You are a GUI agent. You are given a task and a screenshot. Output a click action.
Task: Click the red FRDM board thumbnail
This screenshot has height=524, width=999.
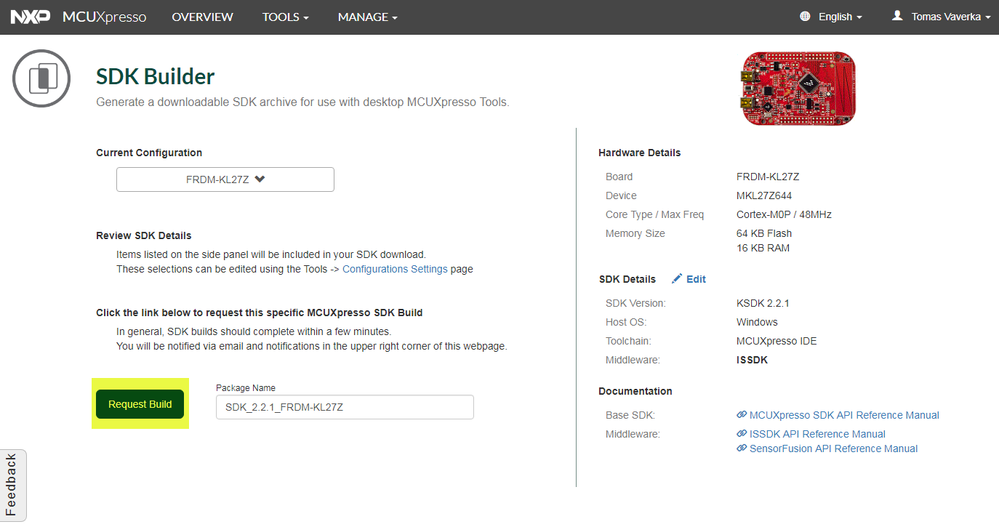click(x=798, y=88)
